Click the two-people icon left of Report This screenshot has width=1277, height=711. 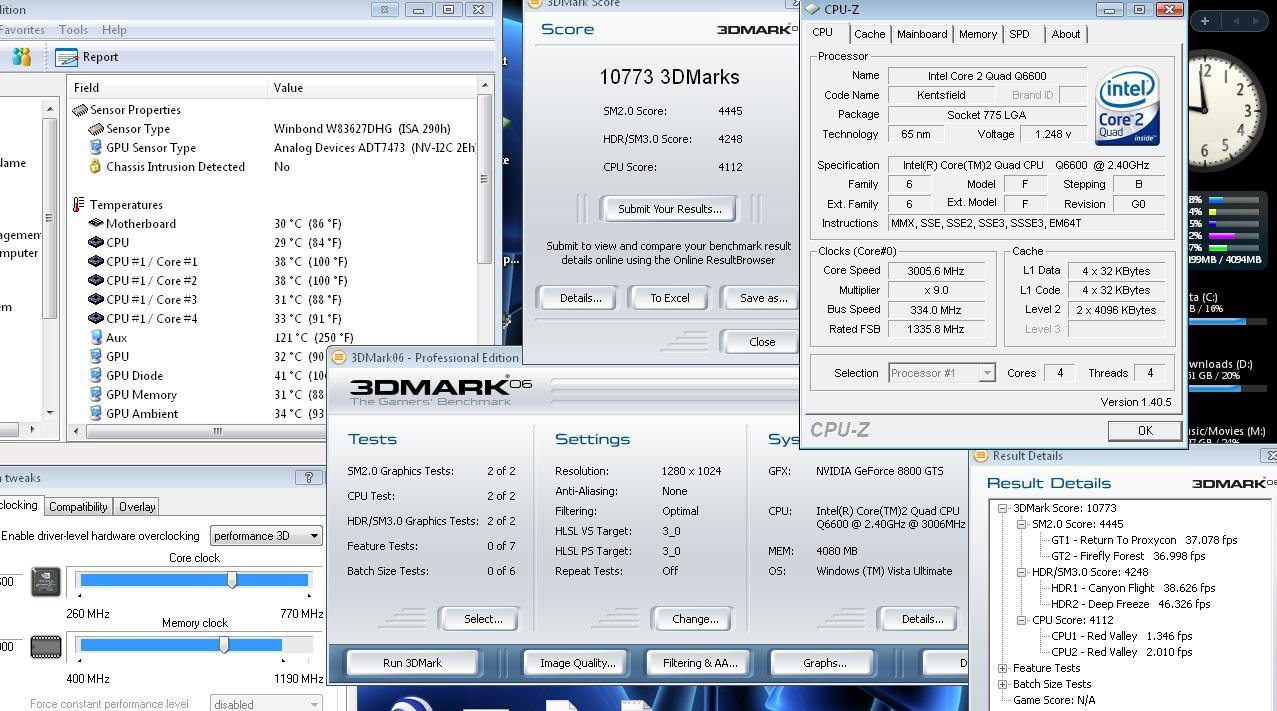tap(21, 57)
